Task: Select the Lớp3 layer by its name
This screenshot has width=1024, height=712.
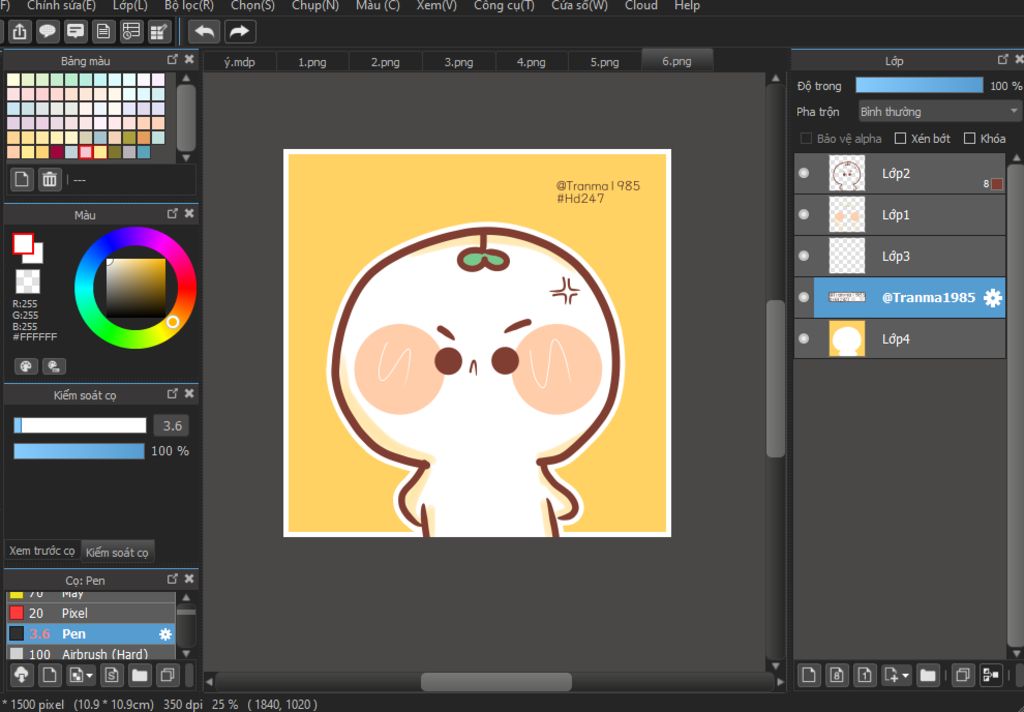Action: [x=896, y=256]
